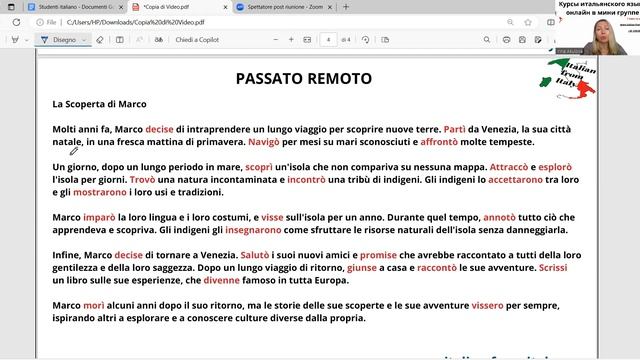The height and width of the screenshot is (360, 640).
Task: Click the red word giunse
Action: (x=362, y=268)
